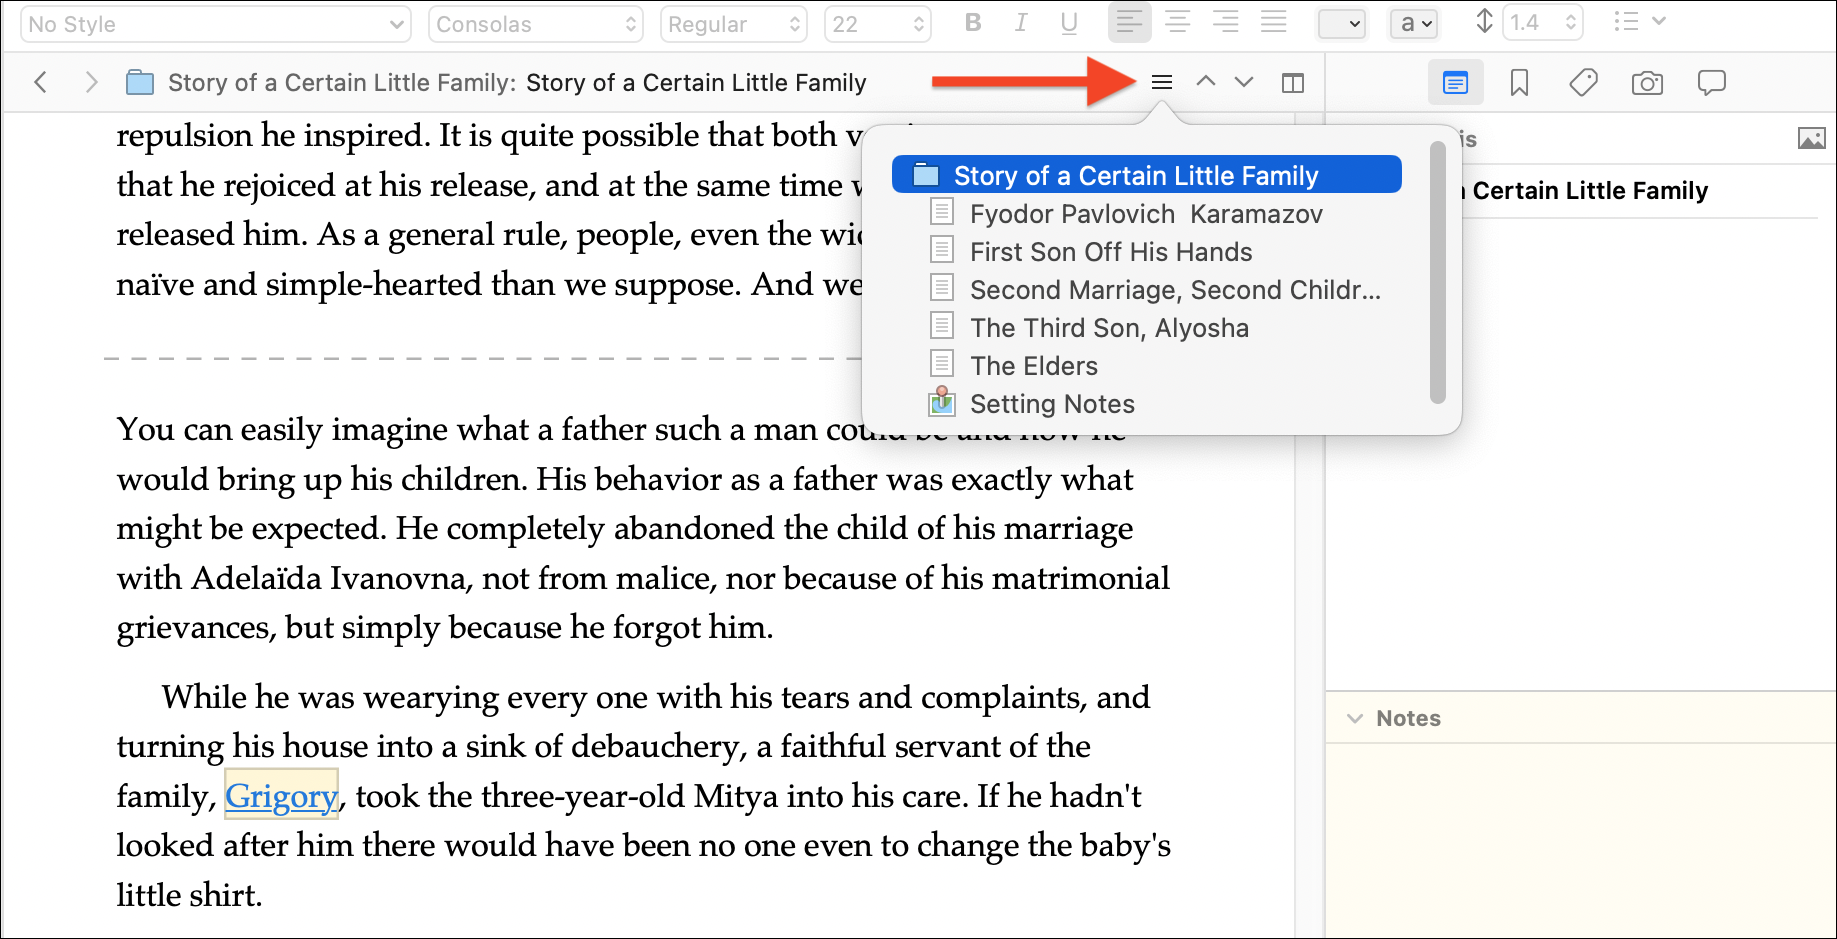Image resolution: width=1837 pixels, height=939 pixels.
Task: Toggle bold formatting
Action: click(972, 23)
